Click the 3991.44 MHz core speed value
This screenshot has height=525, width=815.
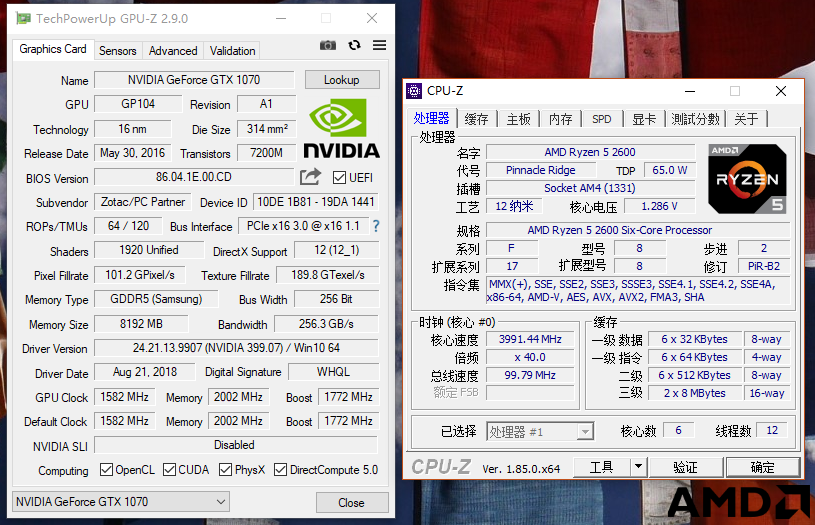tap(530, 339)
